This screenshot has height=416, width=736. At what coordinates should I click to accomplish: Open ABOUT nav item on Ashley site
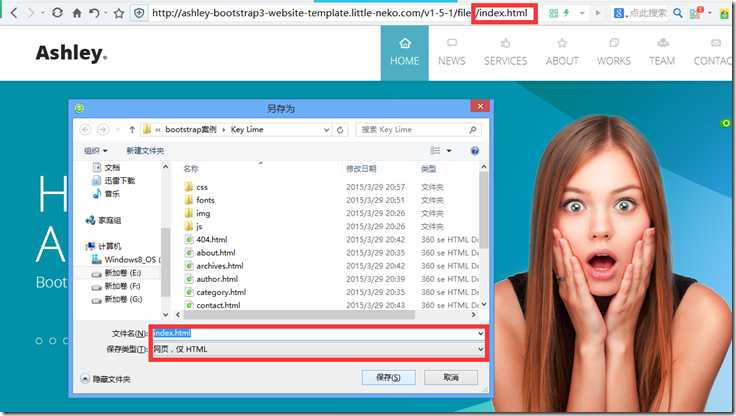(562, 53)
